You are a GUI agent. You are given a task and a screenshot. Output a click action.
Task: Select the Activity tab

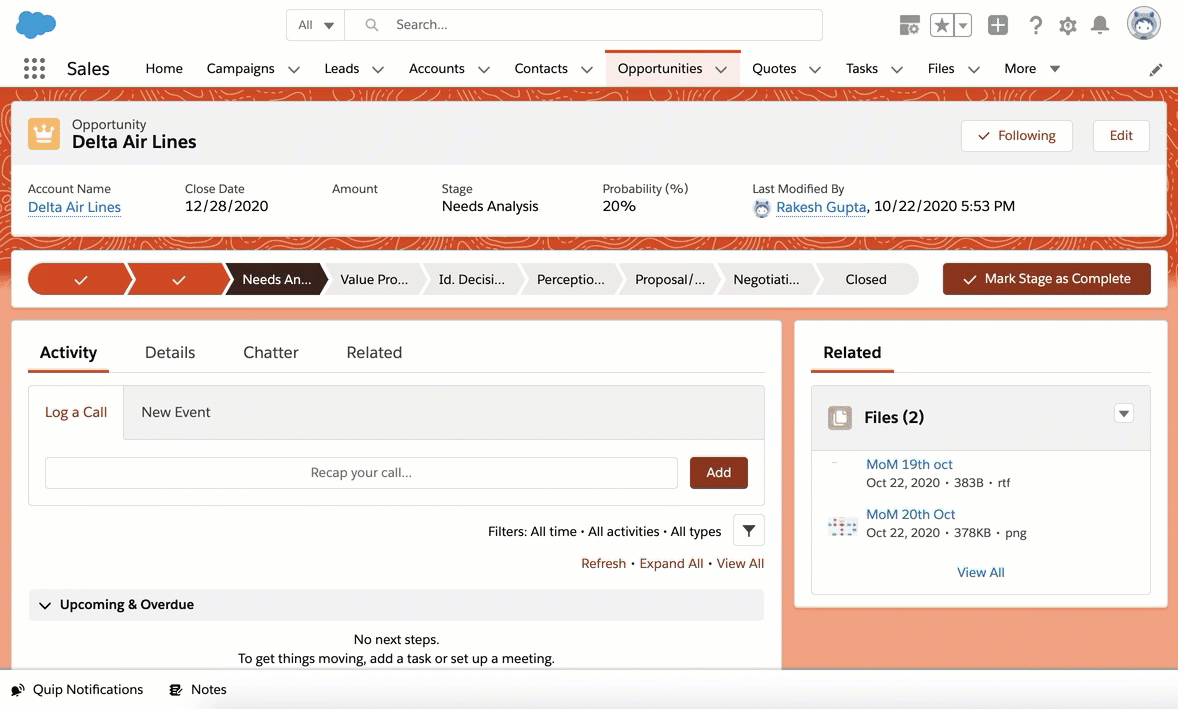68,352
